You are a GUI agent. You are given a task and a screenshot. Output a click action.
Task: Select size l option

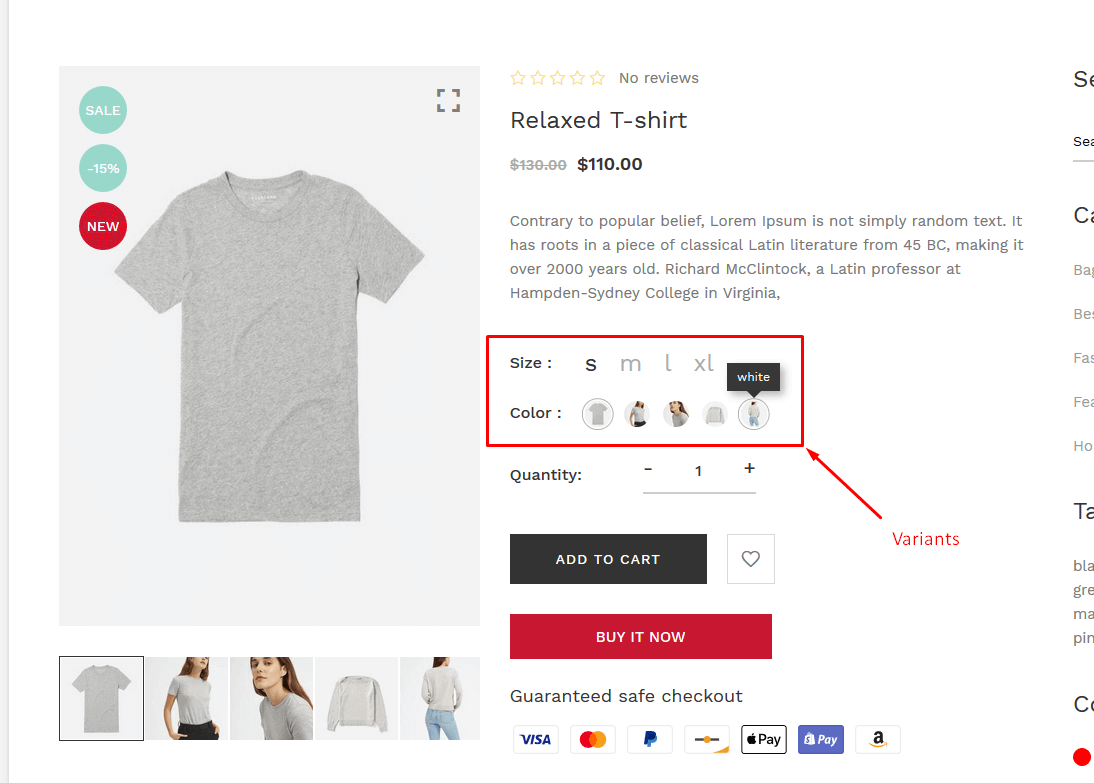coord(668,363)
